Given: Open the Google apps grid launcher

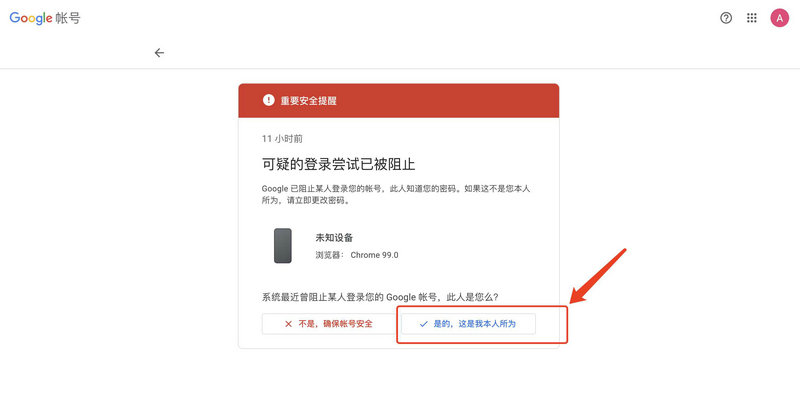Looking at the screenshot, I should 752,18.
